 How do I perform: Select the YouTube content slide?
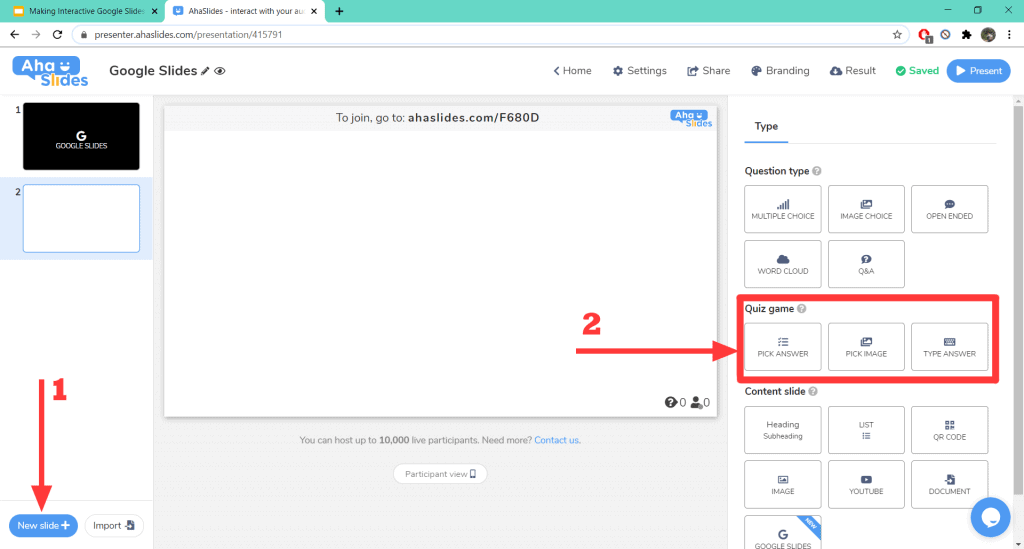pyautogui.click(x=866, y=484)
